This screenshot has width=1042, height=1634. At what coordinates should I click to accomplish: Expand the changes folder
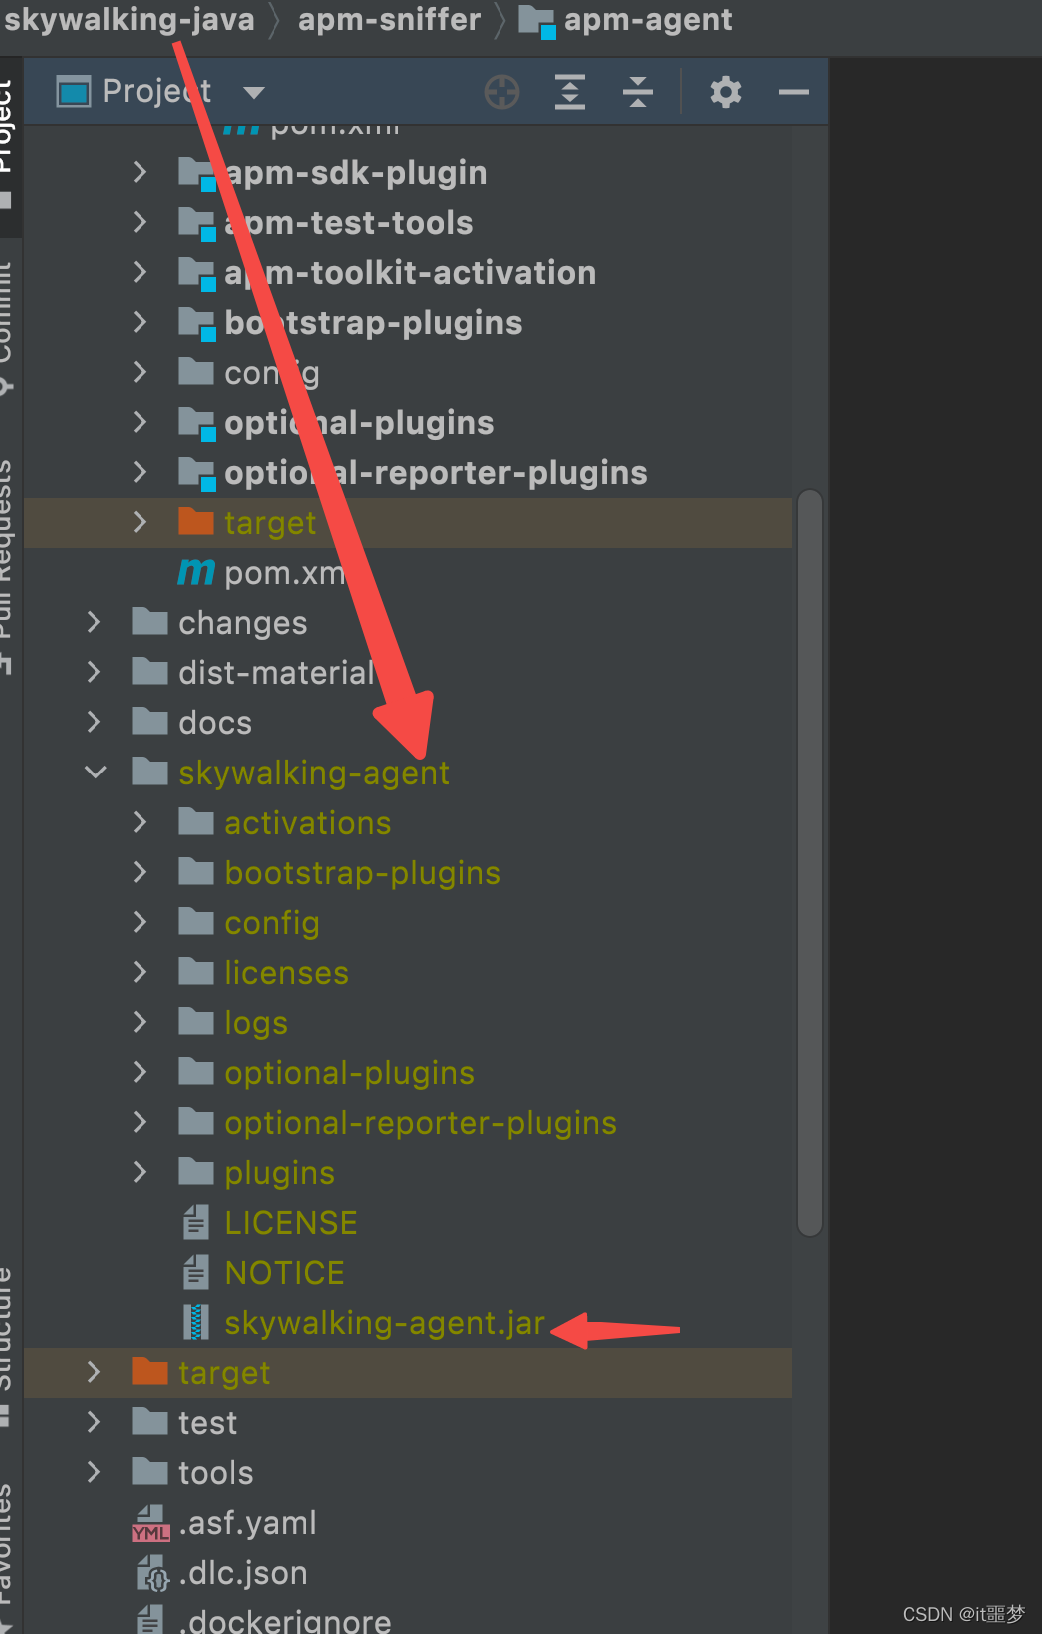coord(94,622)
